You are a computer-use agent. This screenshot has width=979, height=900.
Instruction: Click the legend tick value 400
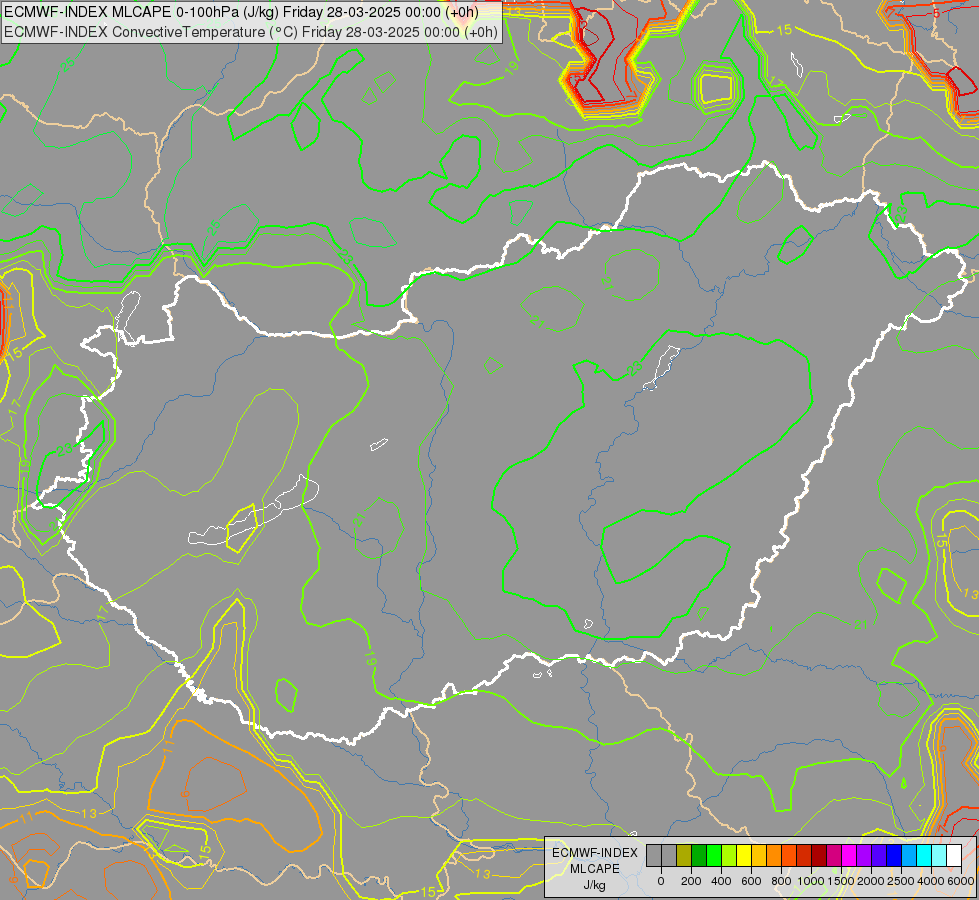[721, 881]
